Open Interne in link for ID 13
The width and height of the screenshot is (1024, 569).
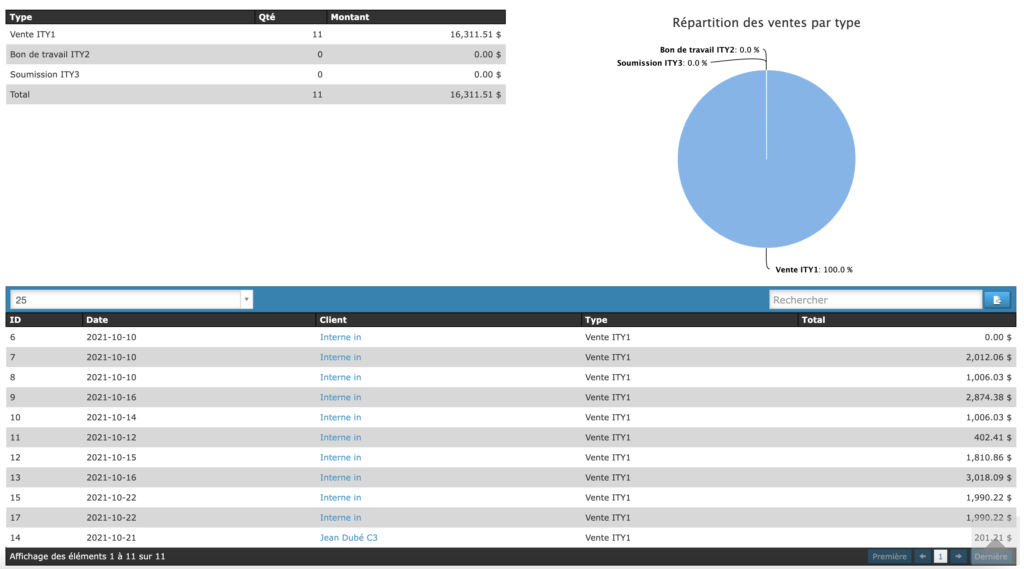click(340, 478)
